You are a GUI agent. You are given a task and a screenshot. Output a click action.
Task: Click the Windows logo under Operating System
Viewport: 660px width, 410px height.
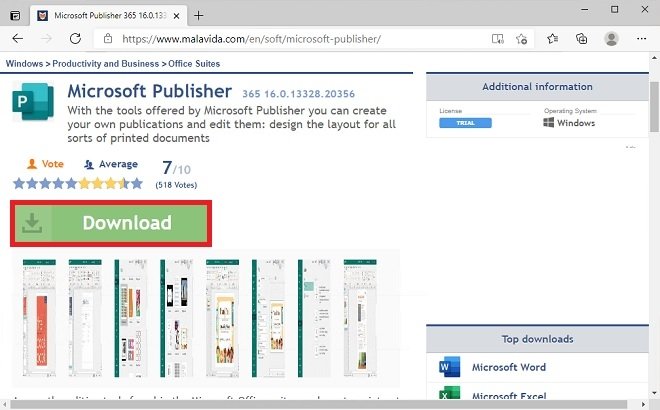click(x=548, y=122)
